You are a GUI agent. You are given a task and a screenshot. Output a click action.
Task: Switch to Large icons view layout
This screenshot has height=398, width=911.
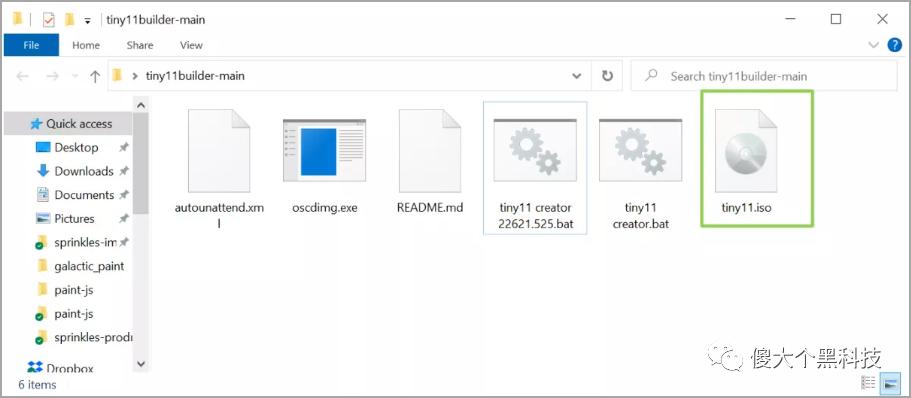890,382
